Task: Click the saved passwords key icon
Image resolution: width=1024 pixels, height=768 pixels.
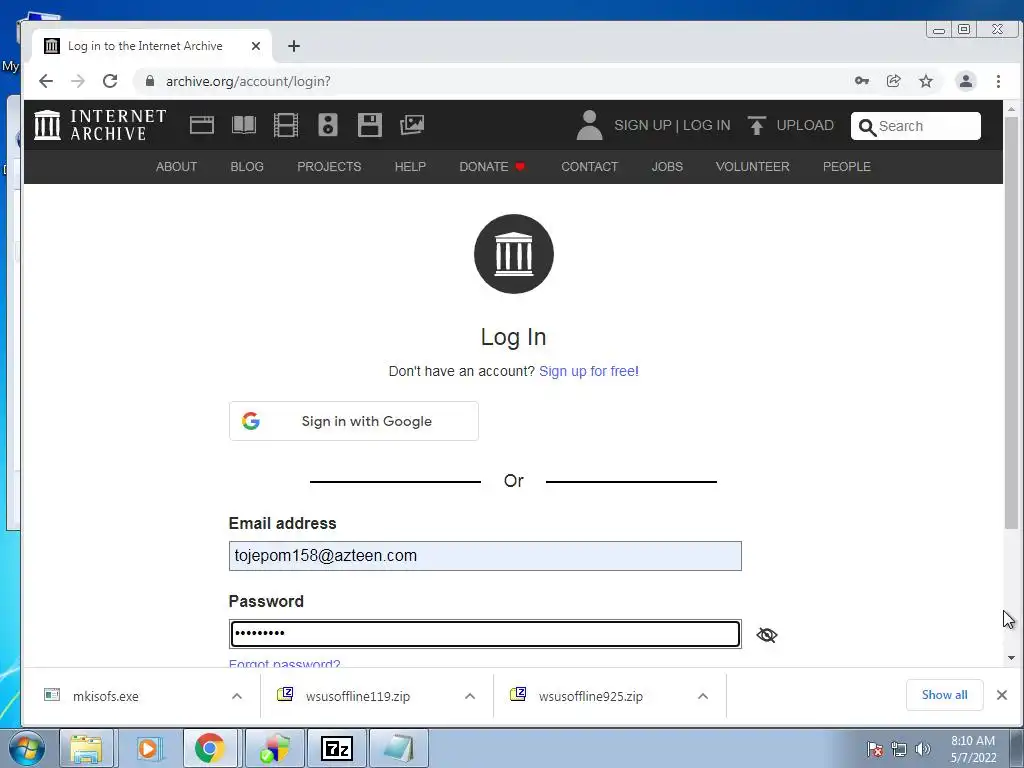Action: tap(861, 81)
